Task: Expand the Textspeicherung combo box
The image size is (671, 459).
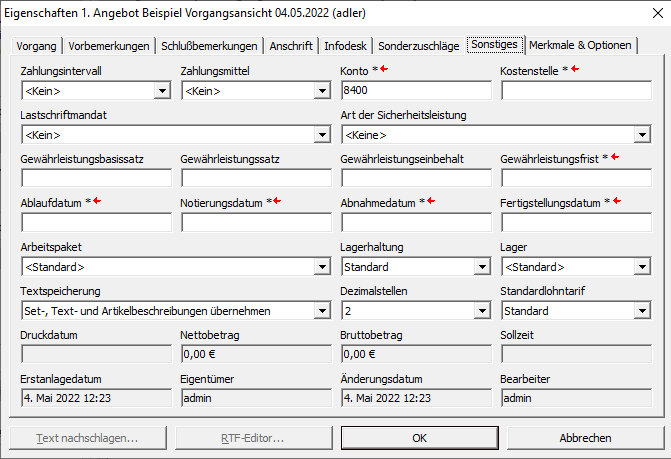Action: tap(322, 311)
